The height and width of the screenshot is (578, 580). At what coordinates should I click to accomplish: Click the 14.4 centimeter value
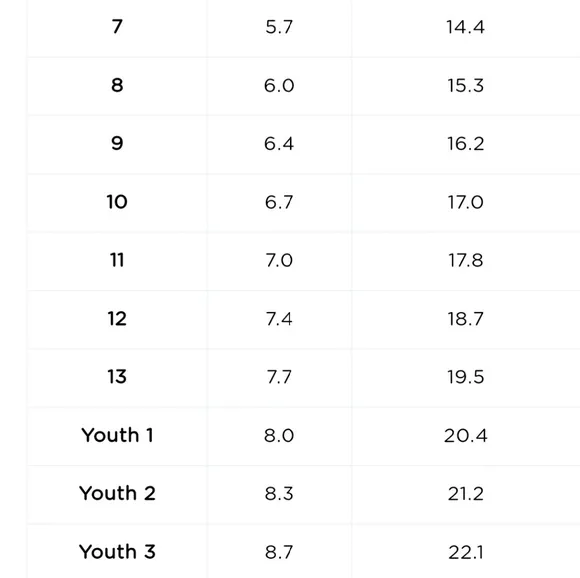tap(465, 27)
